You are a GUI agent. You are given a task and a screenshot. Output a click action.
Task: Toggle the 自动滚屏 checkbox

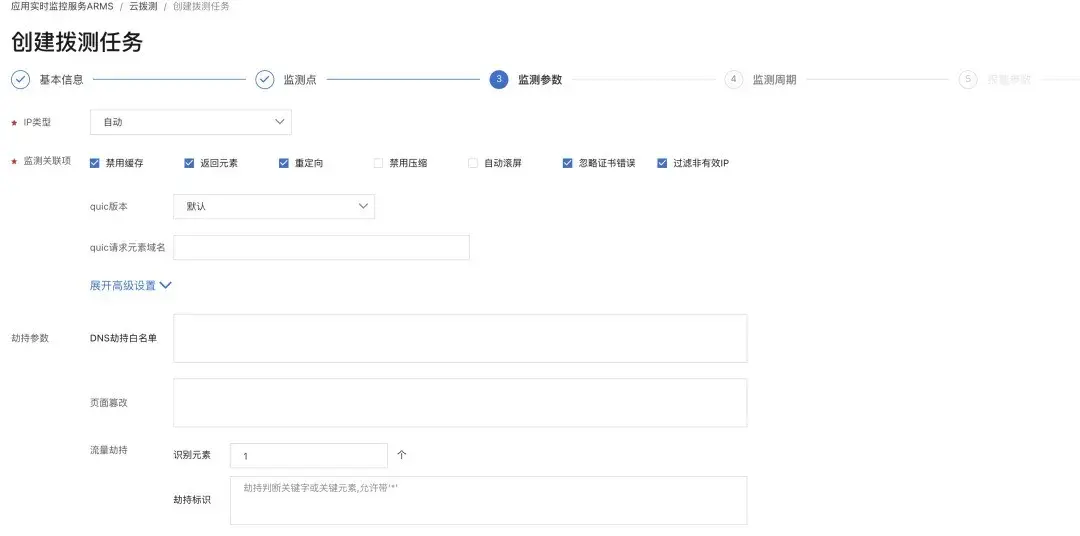(472, 163)
